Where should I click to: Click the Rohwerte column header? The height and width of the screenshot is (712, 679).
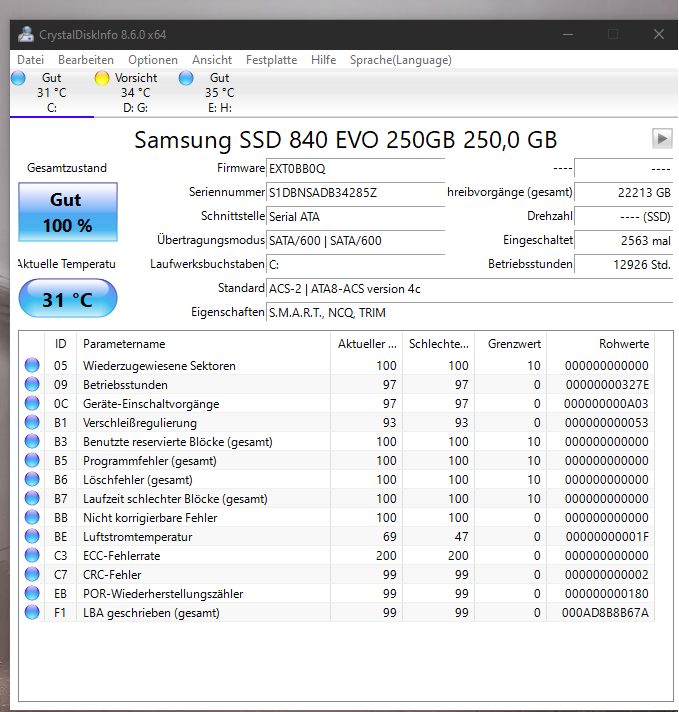[x=600, y=344]
